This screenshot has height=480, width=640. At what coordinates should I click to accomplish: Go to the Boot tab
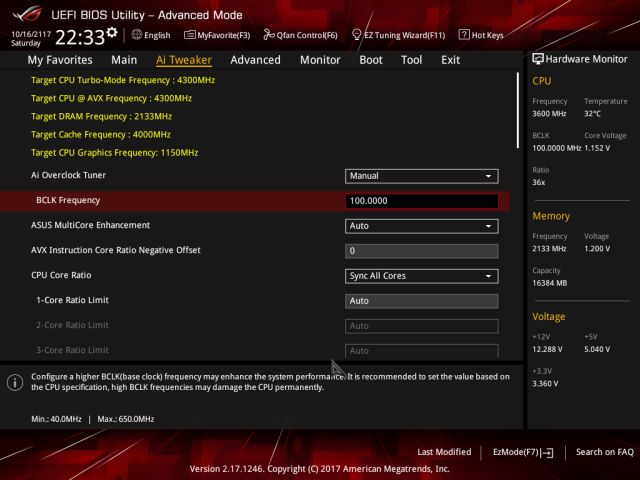click(371, 60)
